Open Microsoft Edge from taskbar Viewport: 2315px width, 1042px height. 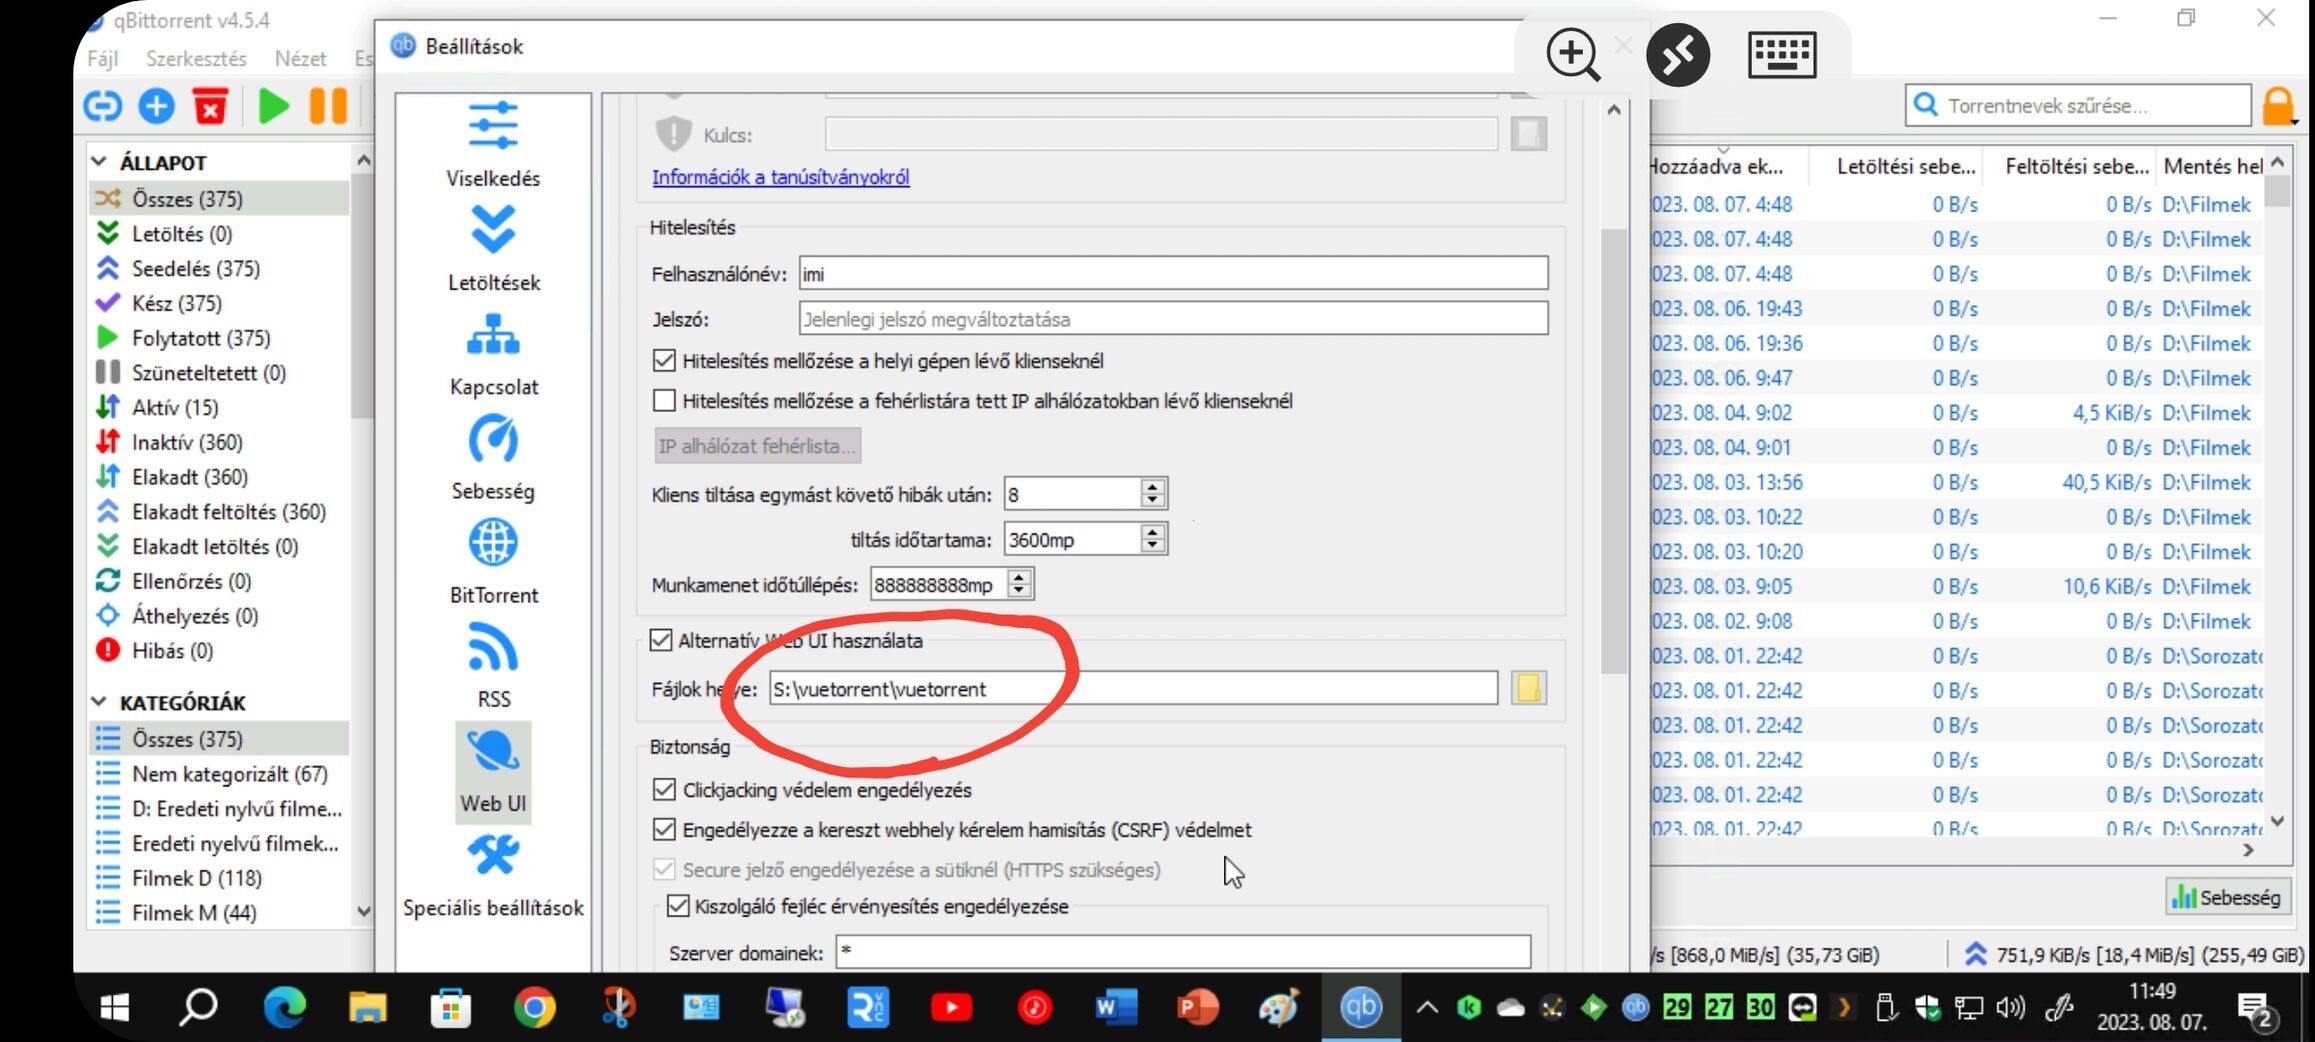tap(284, 1008)
